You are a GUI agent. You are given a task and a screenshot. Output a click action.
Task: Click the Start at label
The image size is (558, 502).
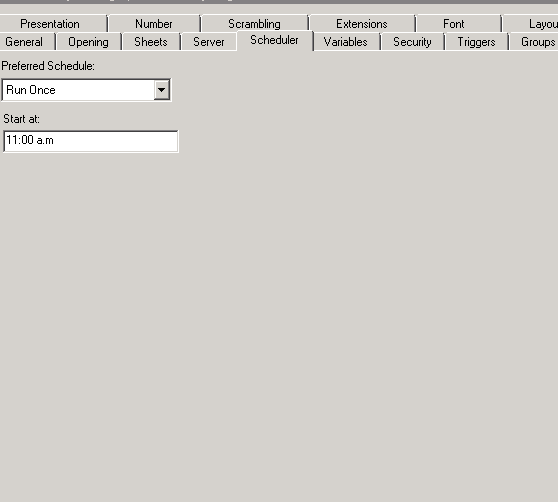point(21,119)
